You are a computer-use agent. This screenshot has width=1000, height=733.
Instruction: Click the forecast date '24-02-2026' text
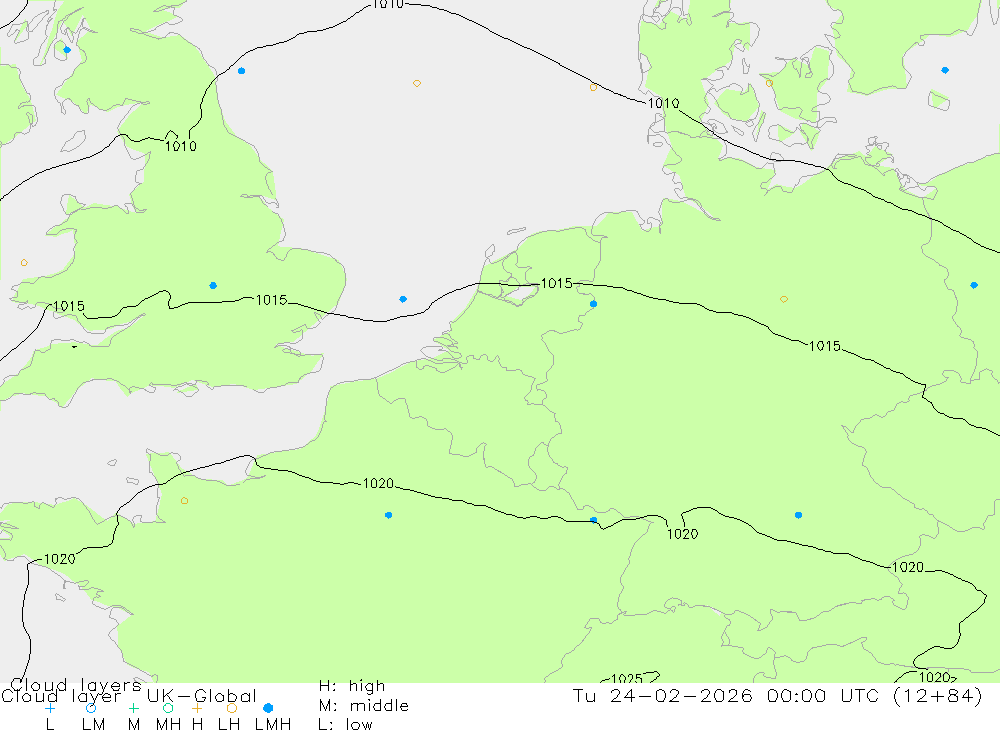681,696
